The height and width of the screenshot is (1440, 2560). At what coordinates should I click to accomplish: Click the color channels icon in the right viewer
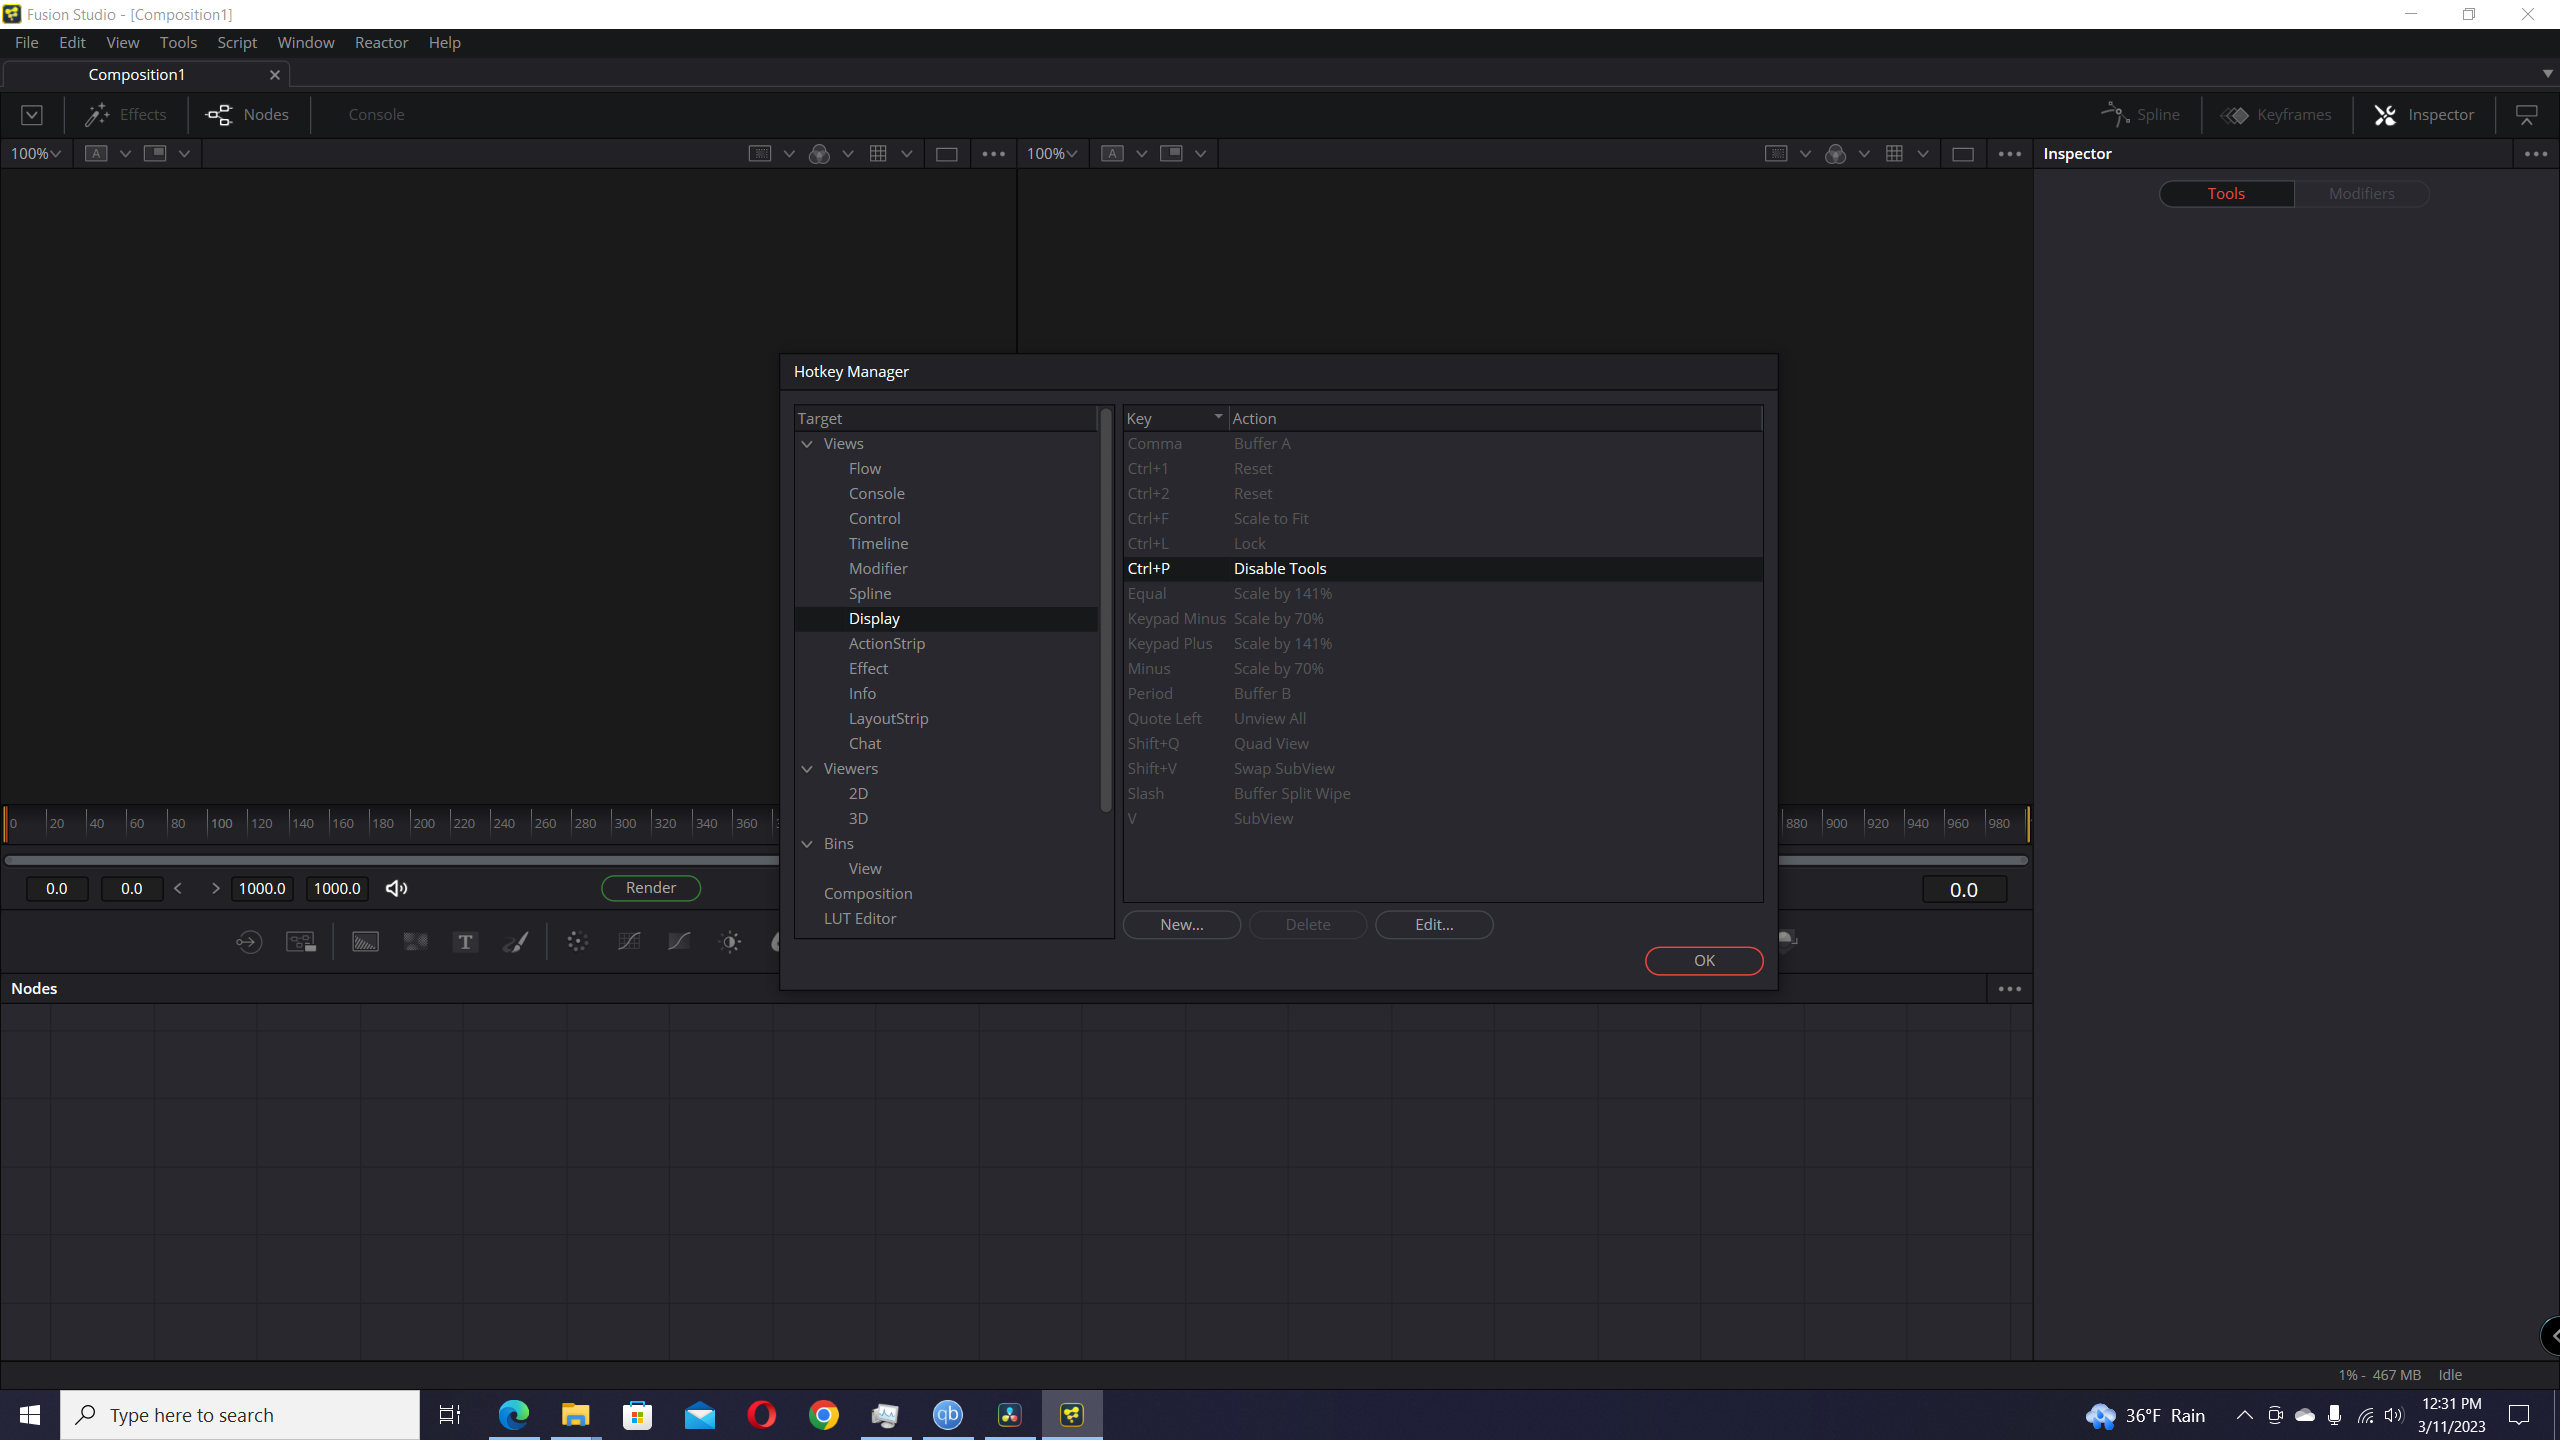pyautogui.click(x=1835, y=153)
